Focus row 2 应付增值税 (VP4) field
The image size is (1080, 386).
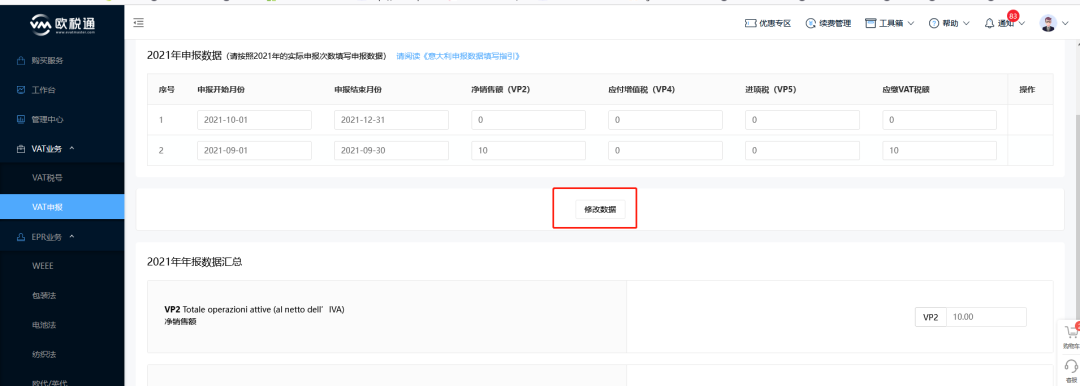point(665,150)
